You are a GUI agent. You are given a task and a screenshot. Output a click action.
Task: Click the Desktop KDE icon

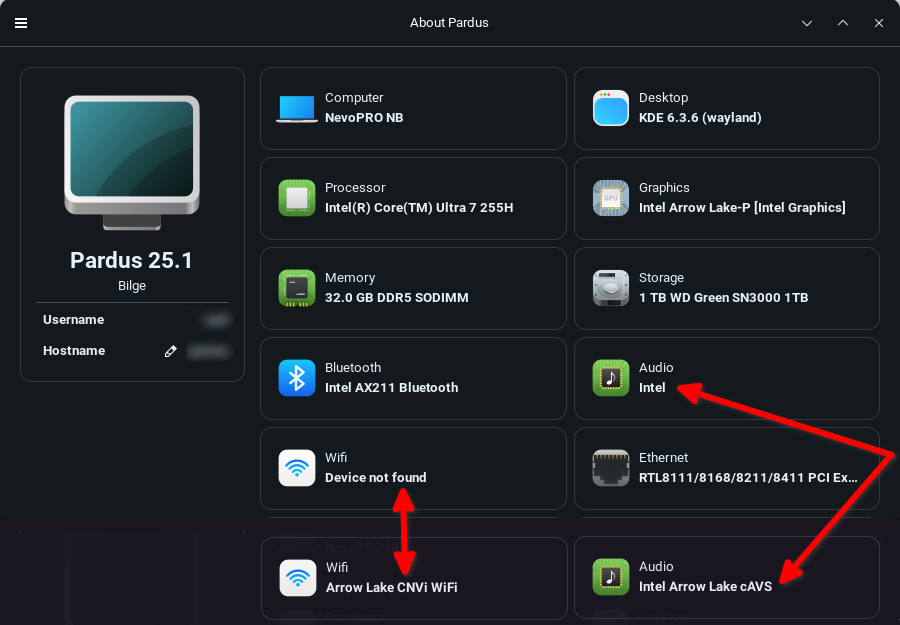[x=611, y=108]
